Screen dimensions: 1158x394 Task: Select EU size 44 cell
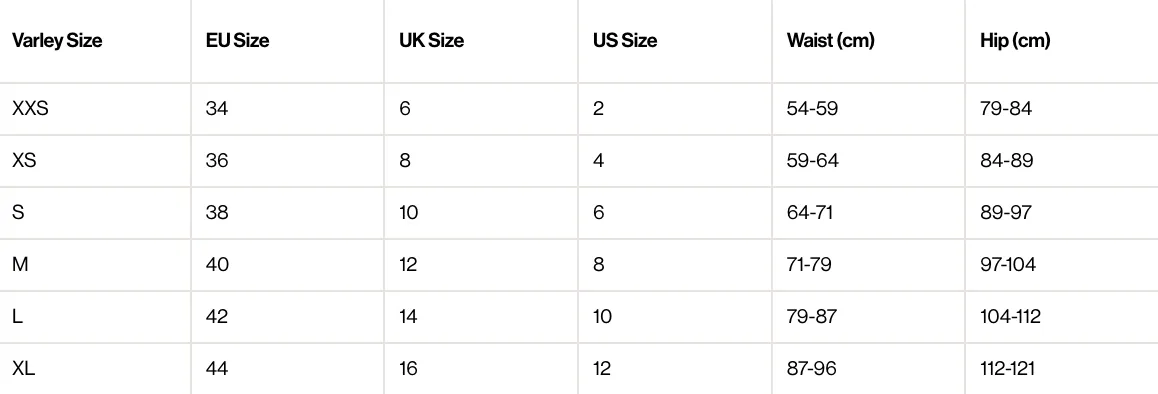[x=217, y=368]
